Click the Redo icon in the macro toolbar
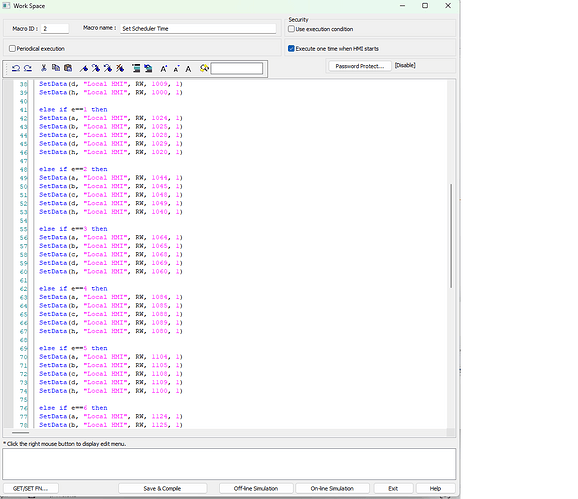The image size is (578, 499). pyautogui.click(x=28, y=68)
